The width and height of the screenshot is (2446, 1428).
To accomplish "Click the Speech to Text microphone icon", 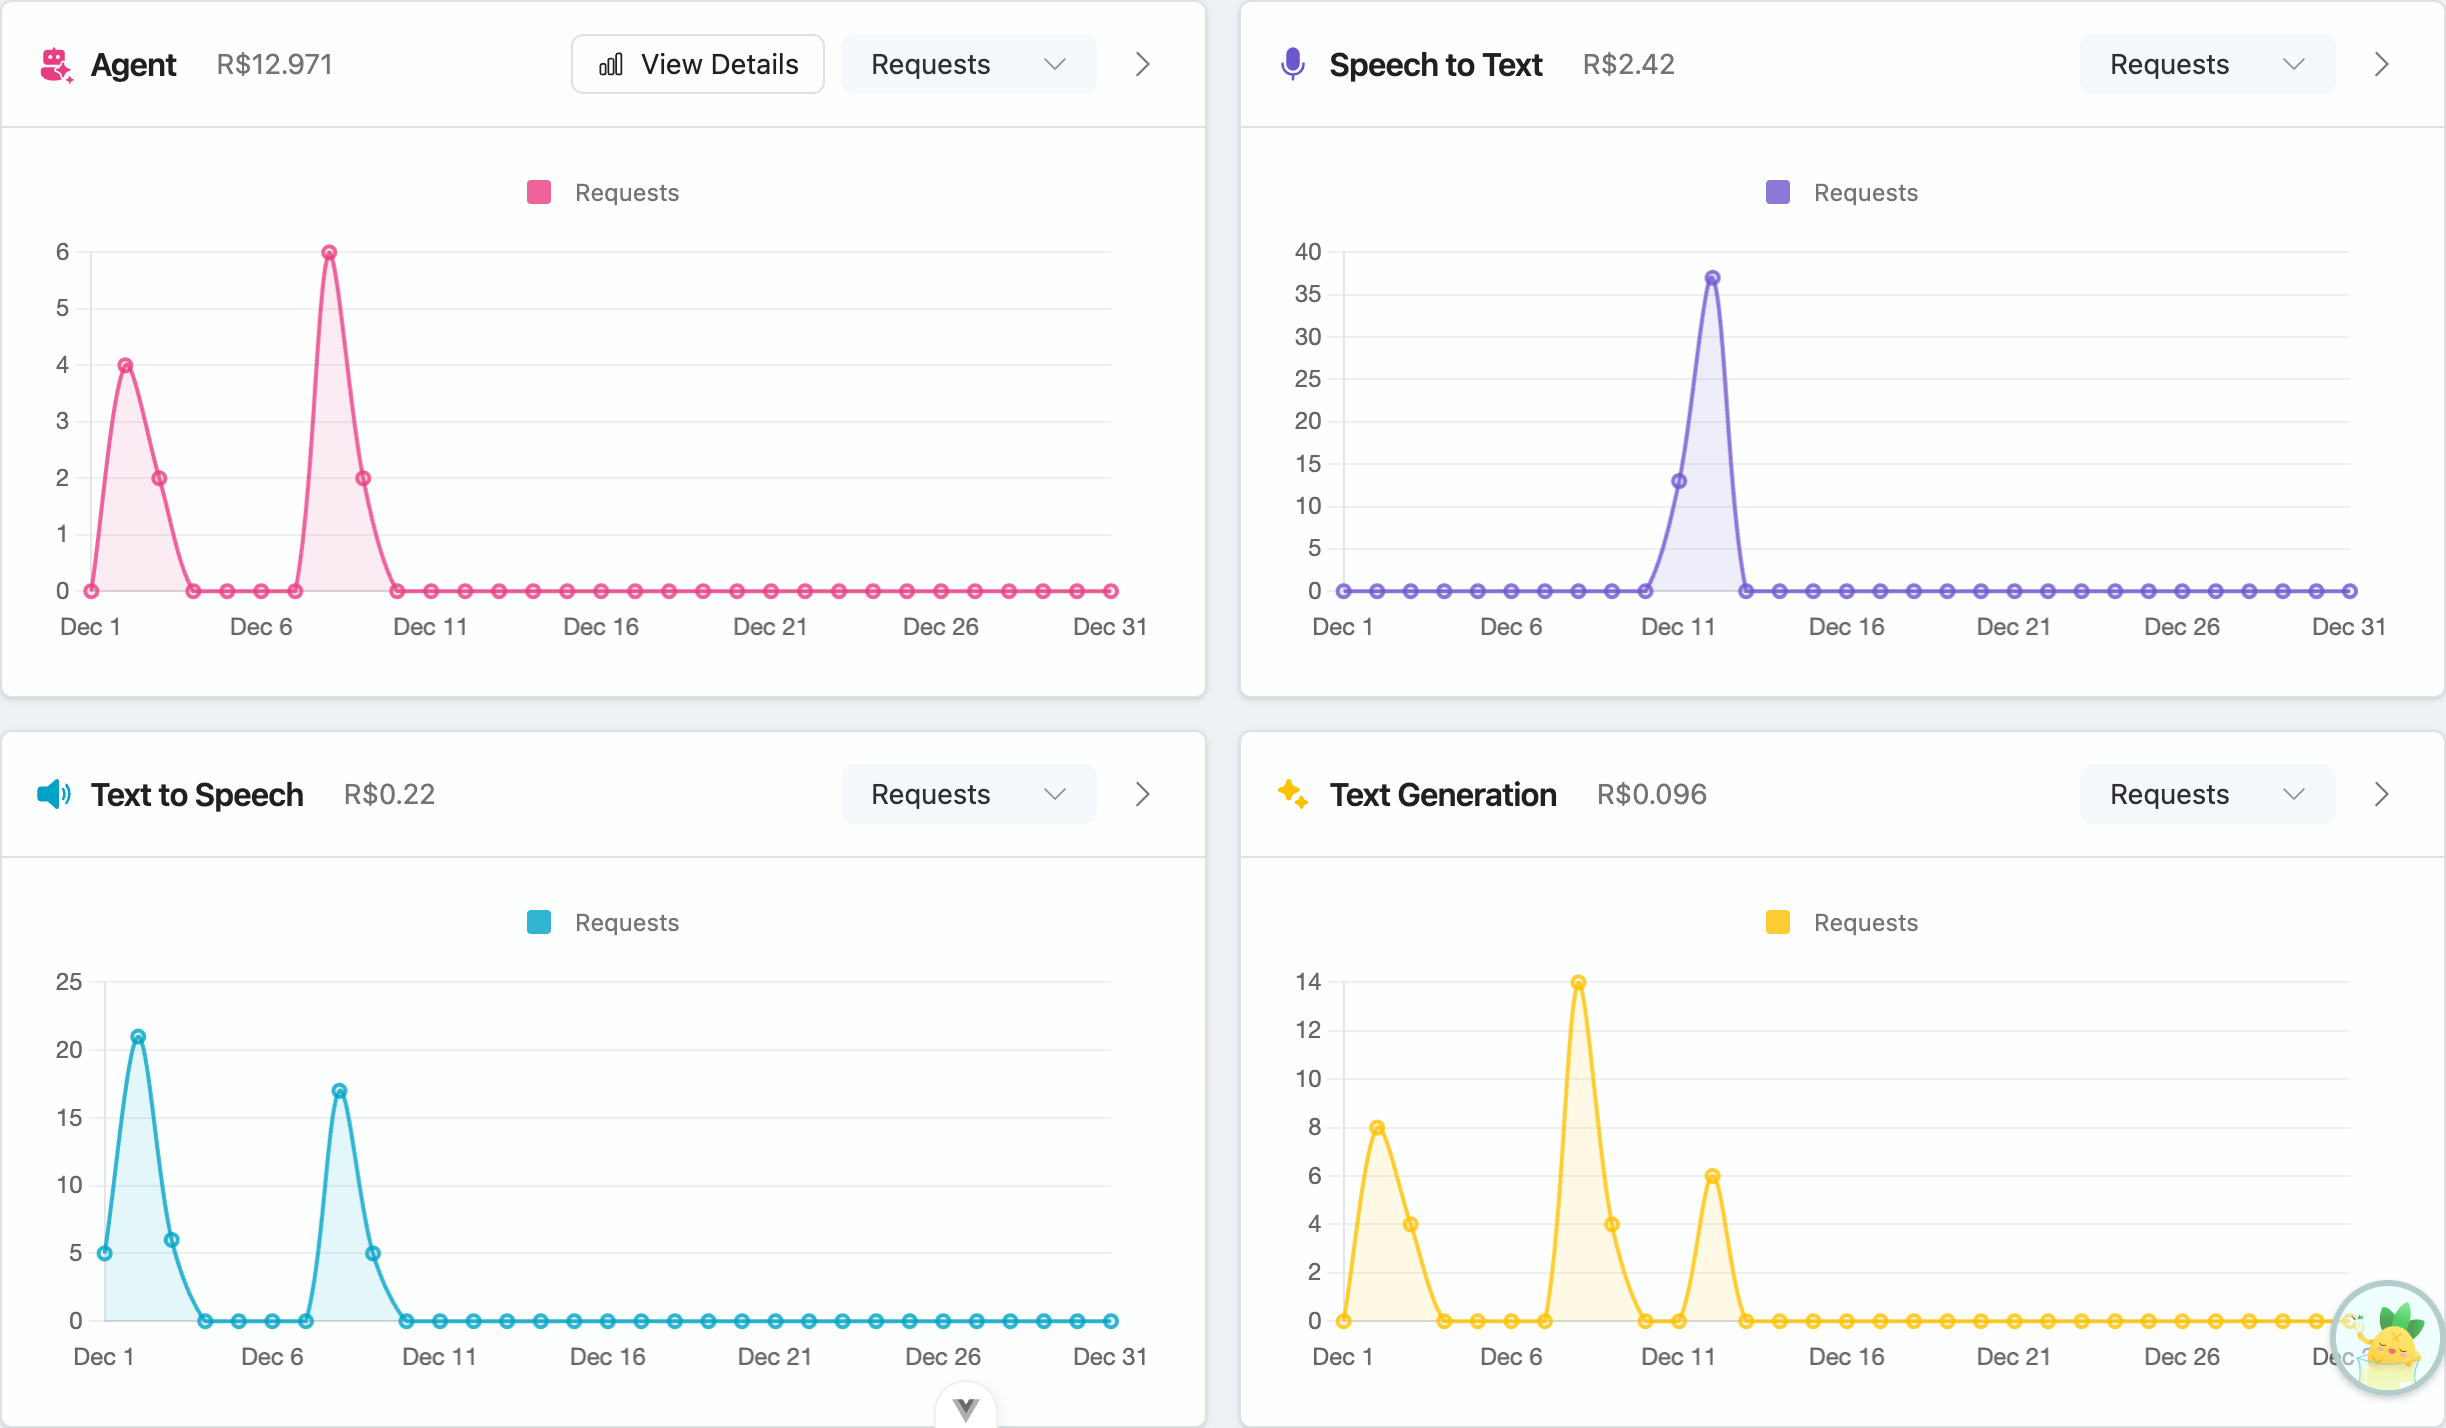I will (1292, 65).
